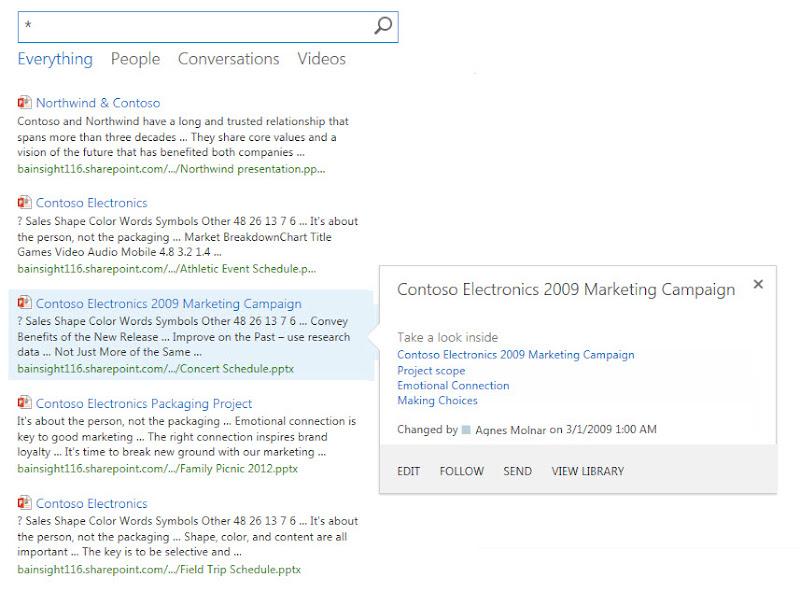Click EDIT in the preview panel
This screenshot has width=800, height=592.
409,471
